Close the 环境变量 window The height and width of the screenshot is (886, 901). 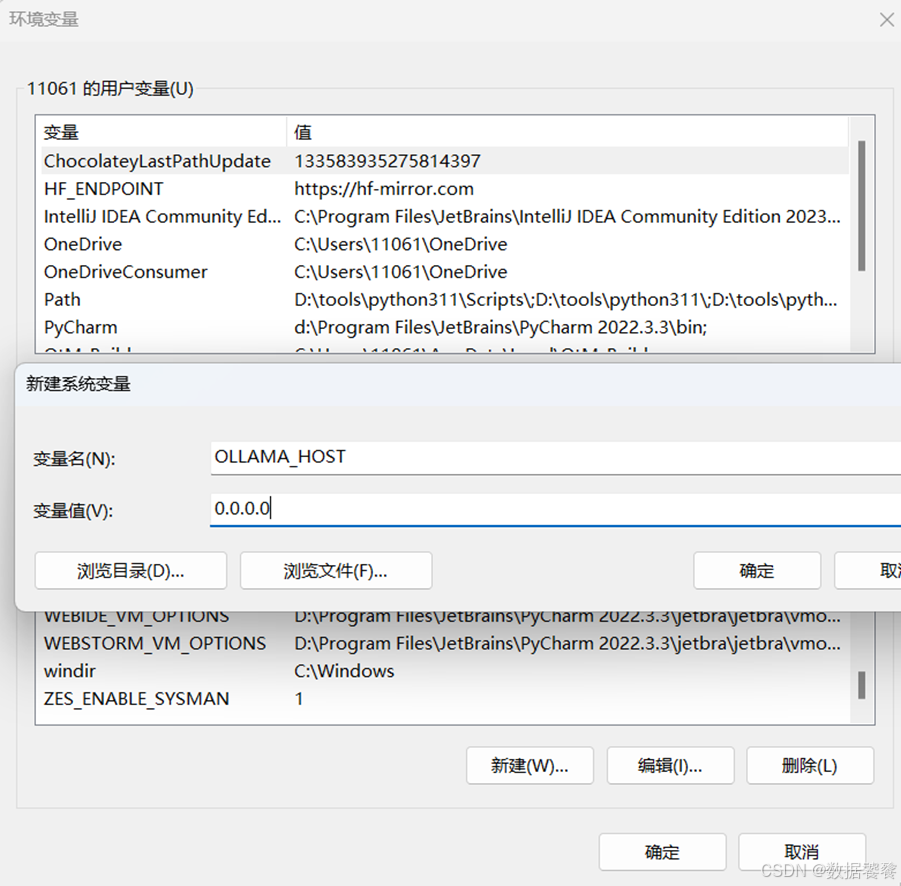[x=887, y=20]
